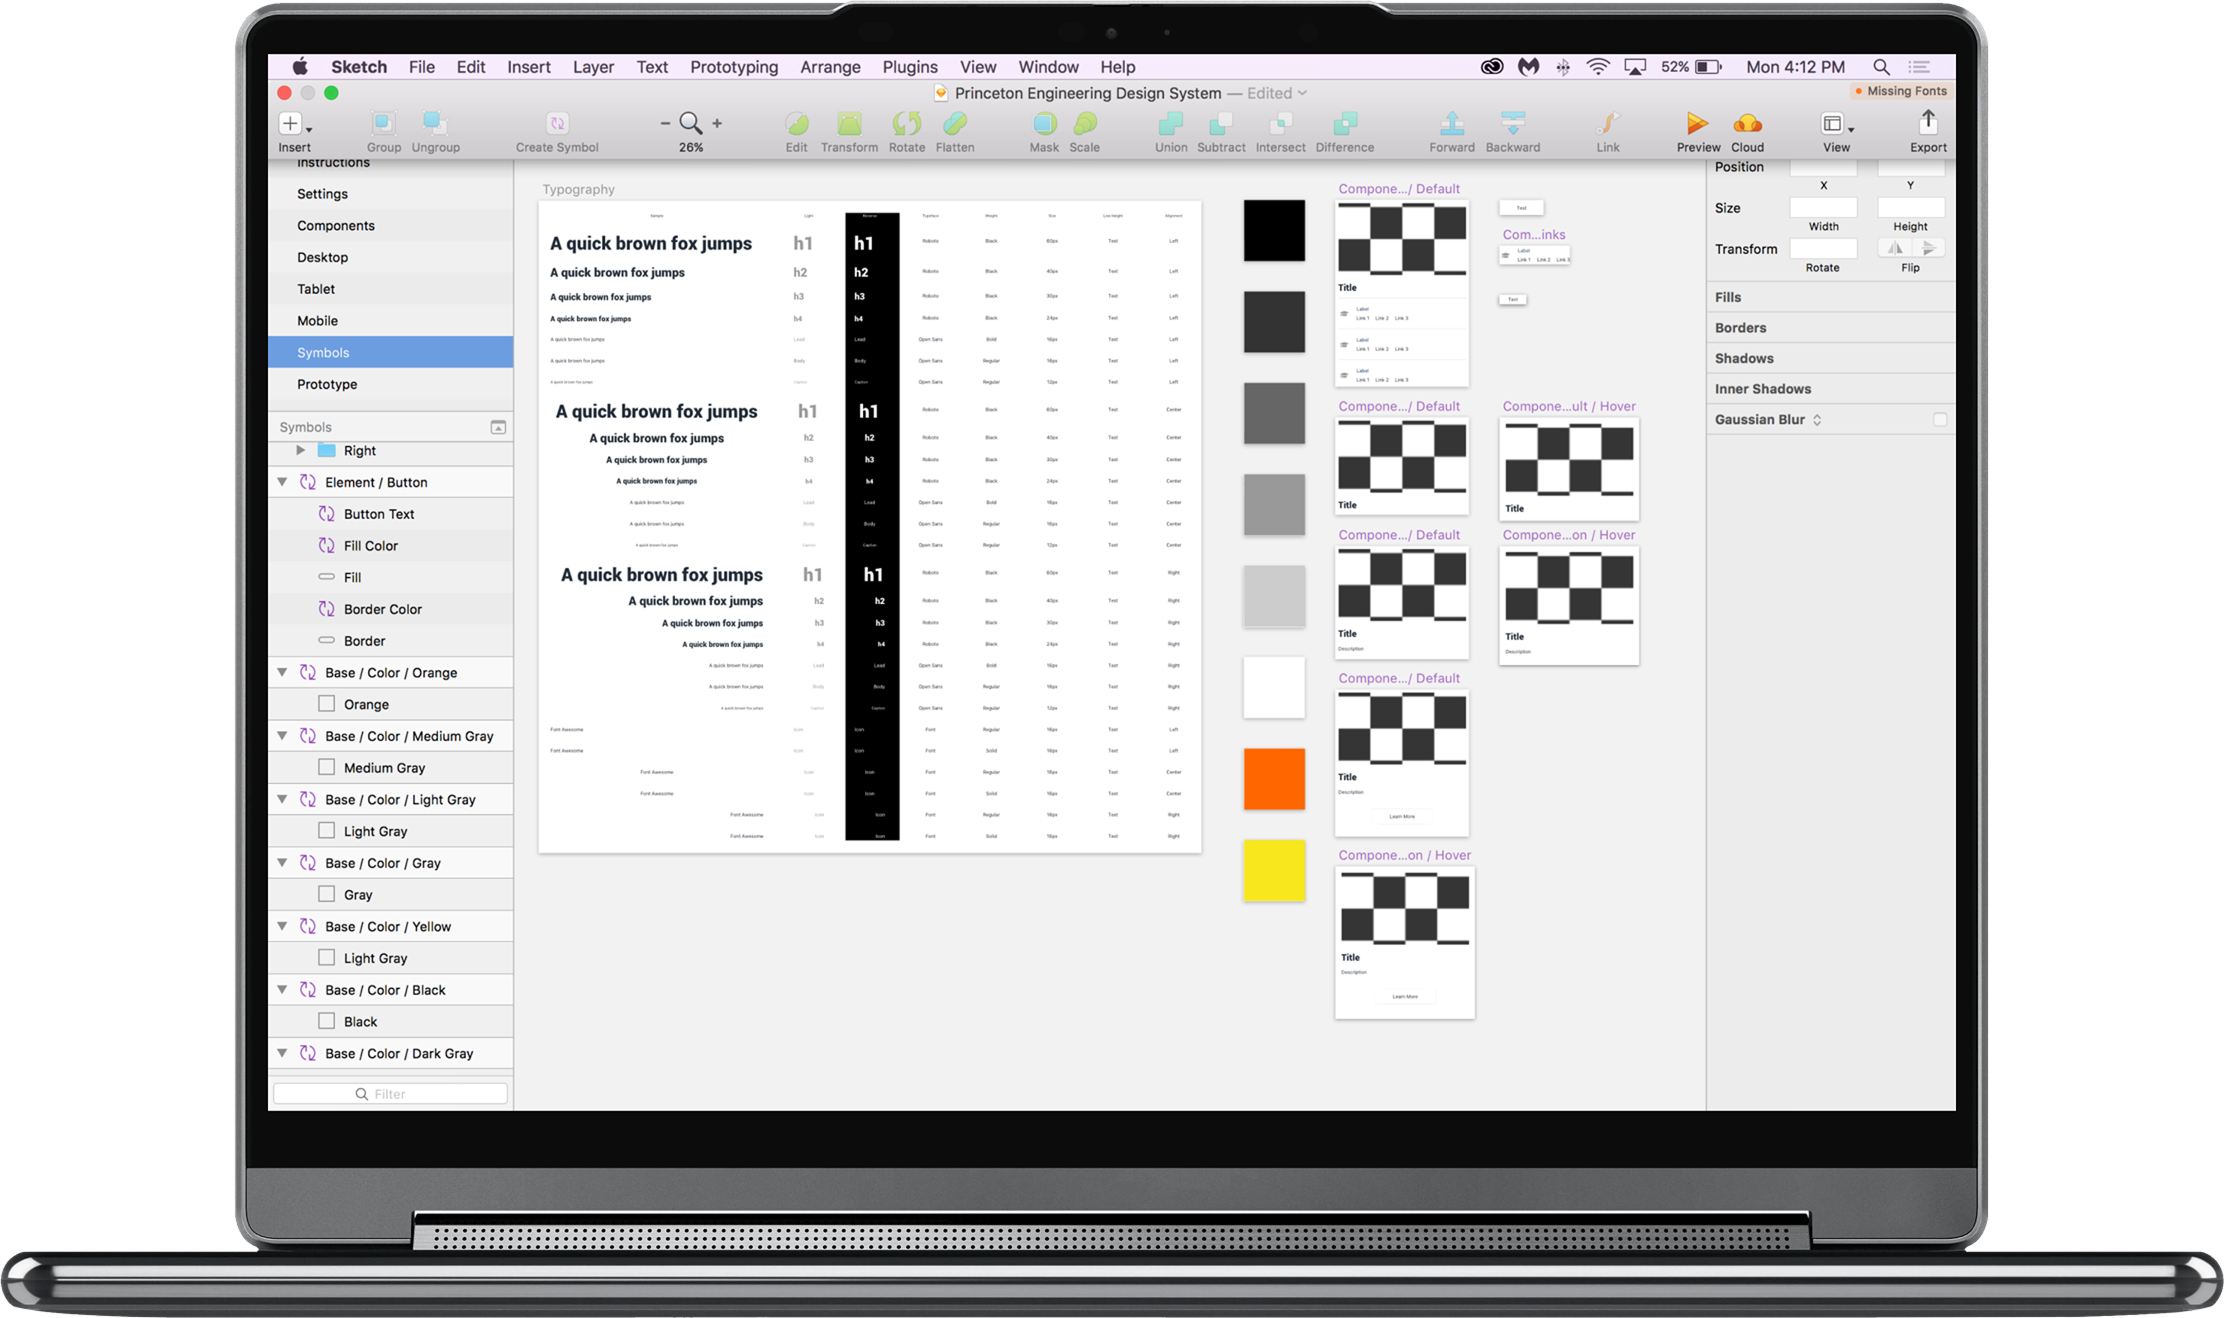The height and width of the screenshot is (1318, 2224).
Task: Collapse Base / Color / Light Gray symbol
Action: click(283, 800)
